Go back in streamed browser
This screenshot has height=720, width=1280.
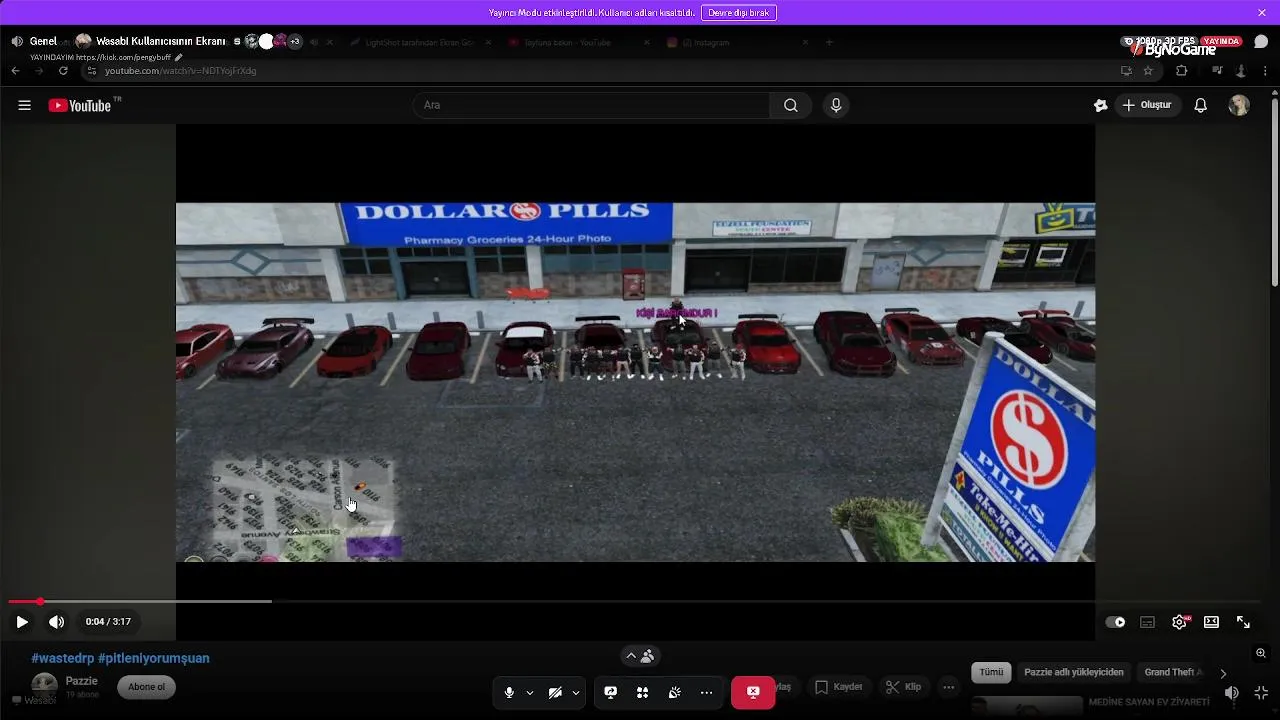(15, 71)
